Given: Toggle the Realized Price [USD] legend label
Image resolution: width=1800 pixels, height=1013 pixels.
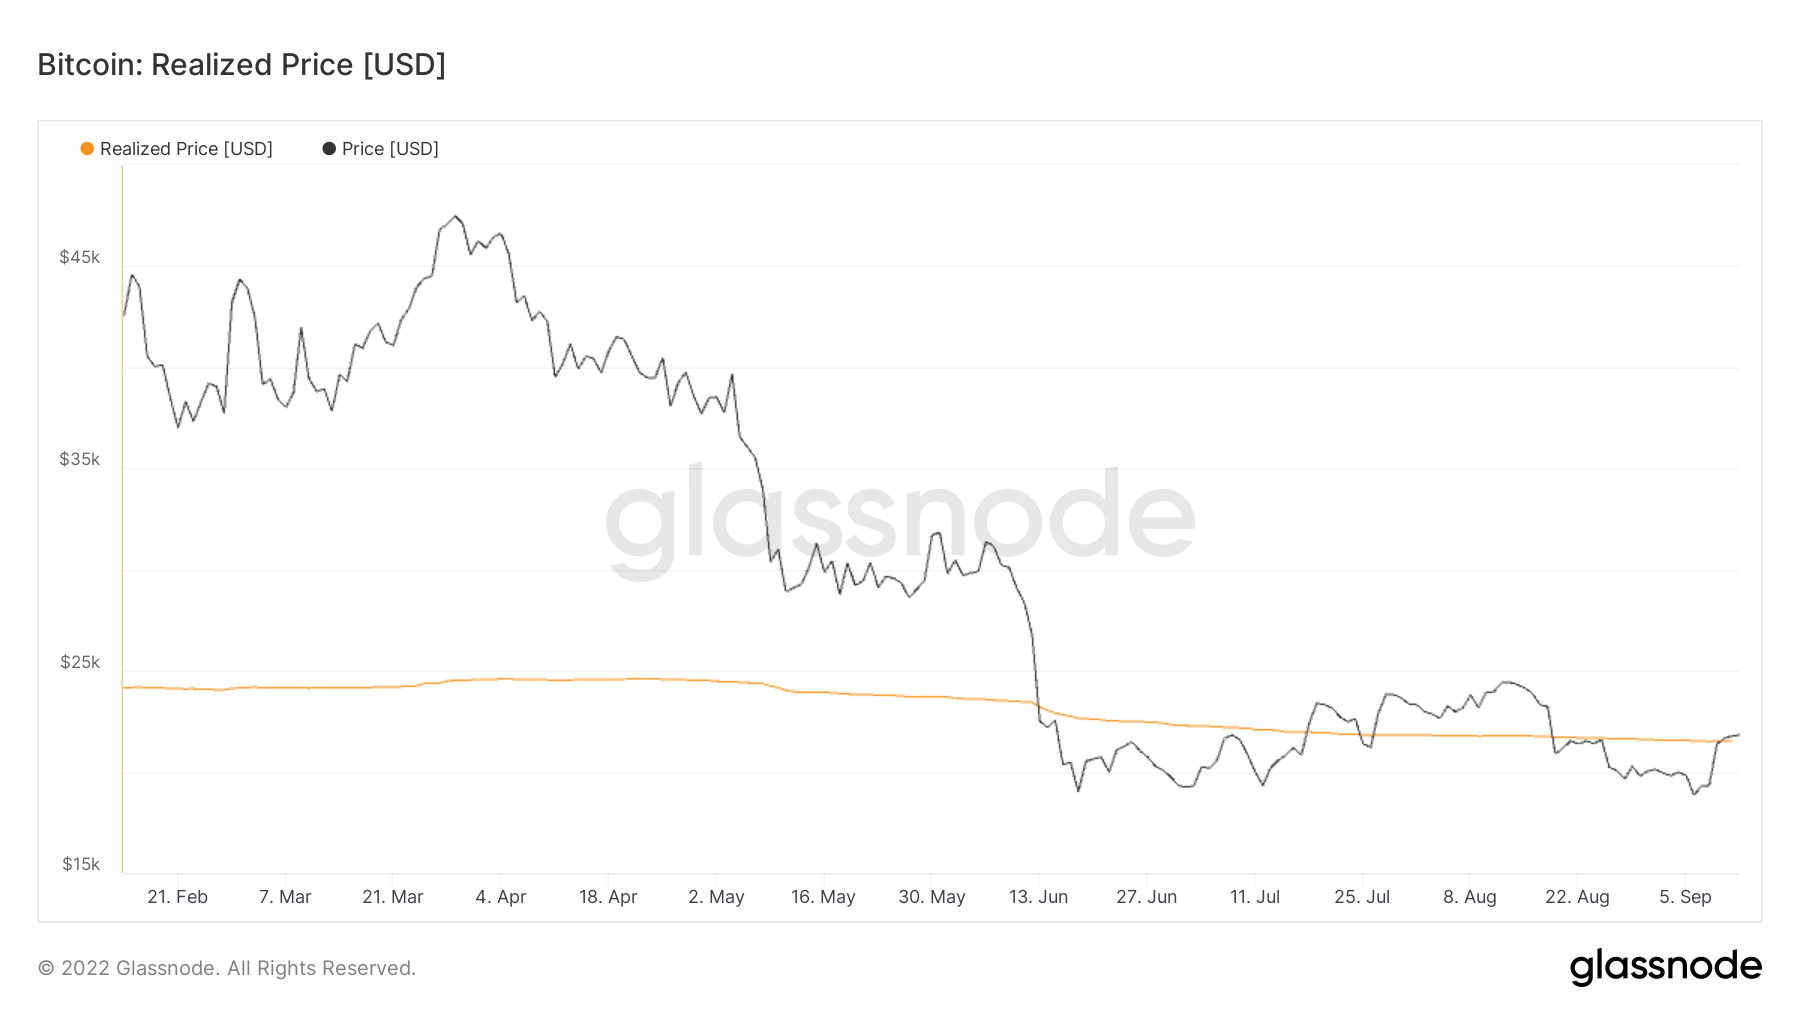Looking at the screenshot, I should coord(186,149).
